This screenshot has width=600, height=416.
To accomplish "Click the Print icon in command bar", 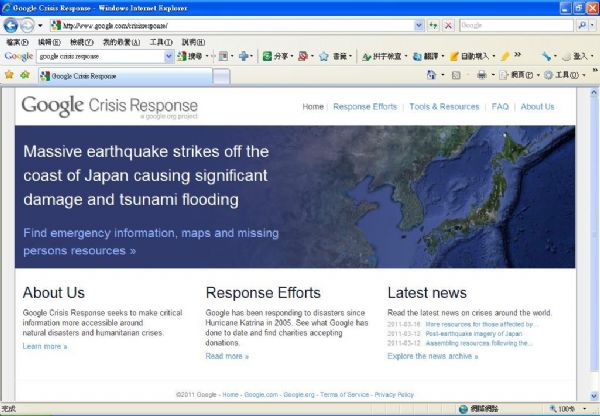I will pyautogui.click(x=481, y=75).
